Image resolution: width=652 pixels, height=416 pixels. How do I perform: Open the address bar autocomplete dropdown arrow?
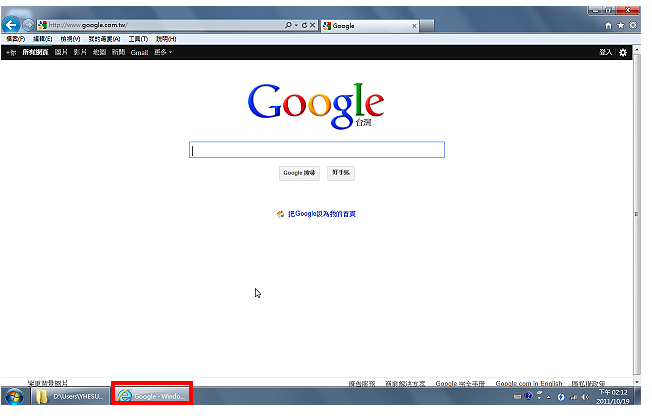(296, 25)
